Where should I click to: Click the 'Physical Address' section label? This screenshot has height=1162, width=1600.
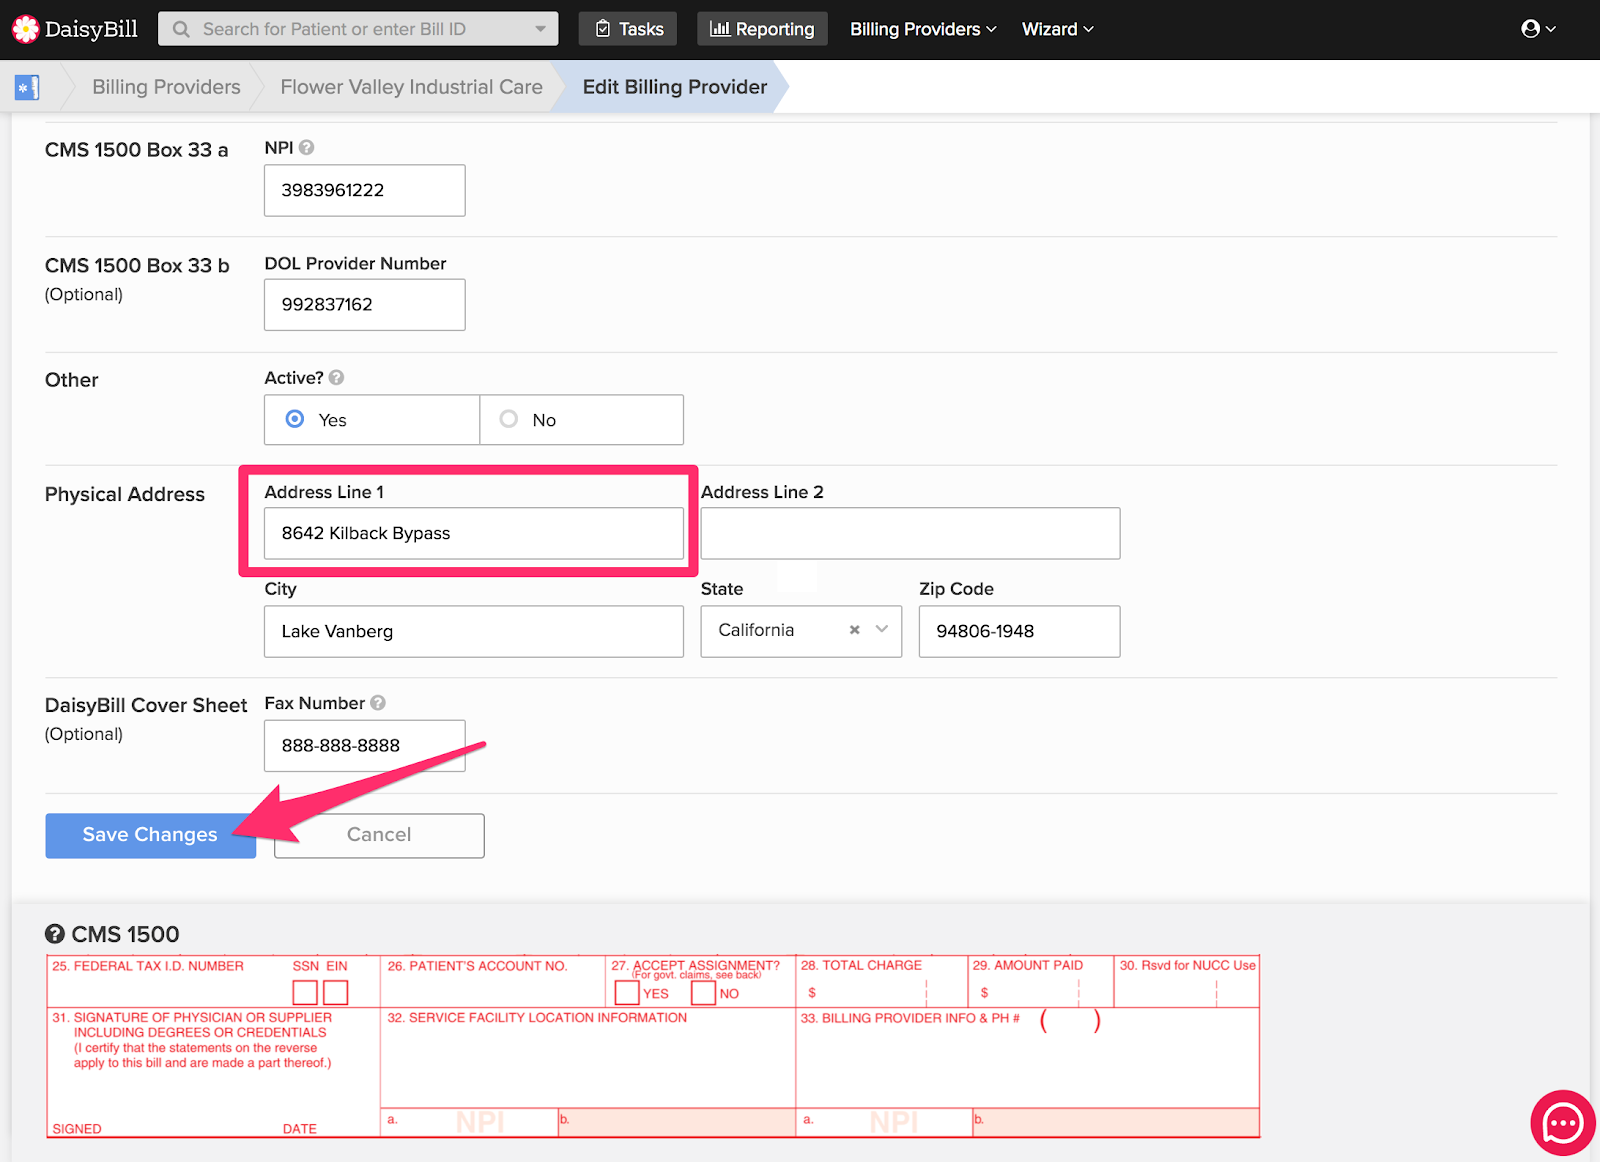(x=125, y=494)
